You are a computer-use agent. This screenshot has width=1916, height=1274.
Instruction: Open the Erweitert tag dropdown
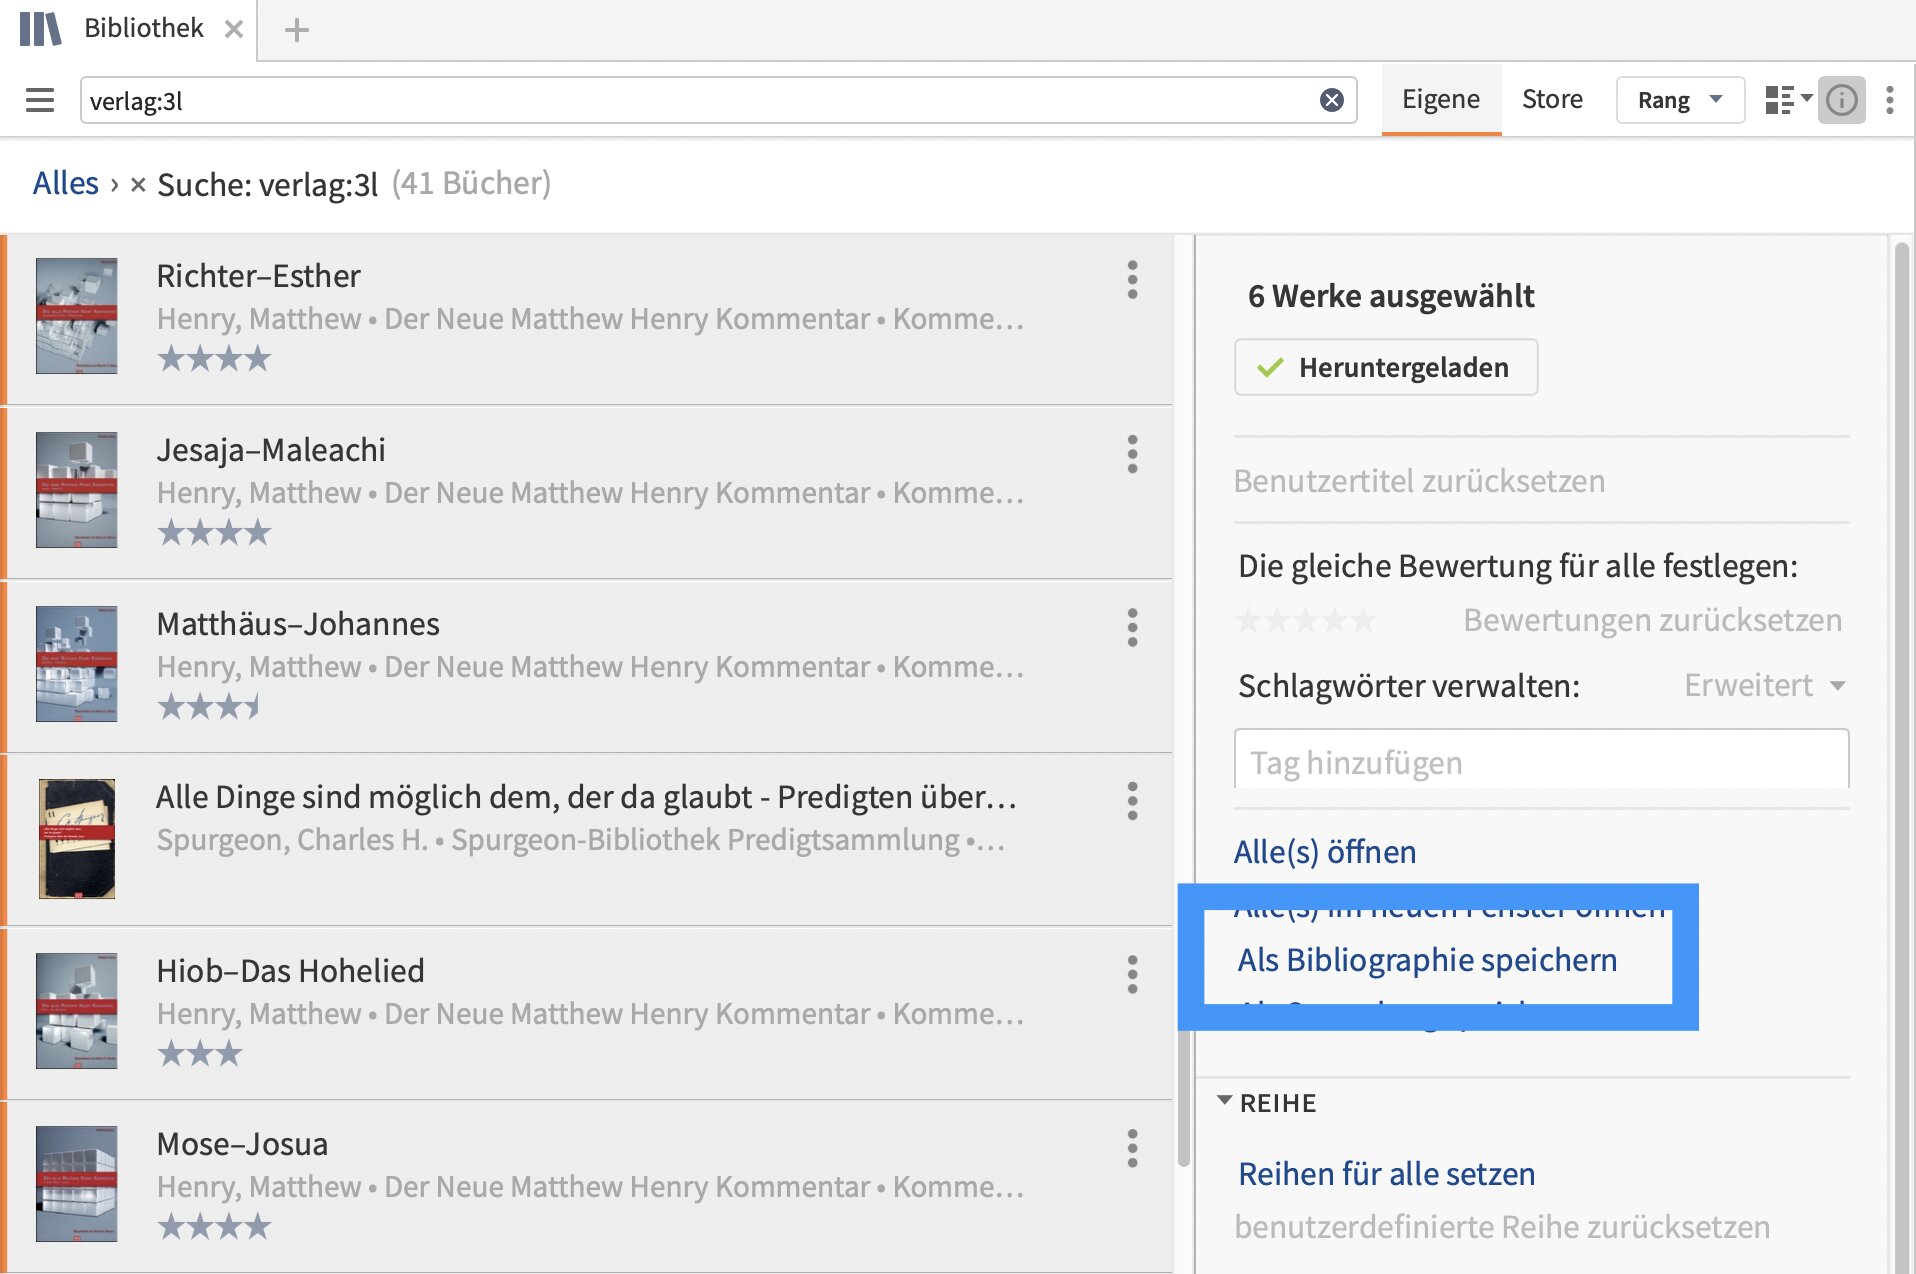click(x=1765, y=685)
